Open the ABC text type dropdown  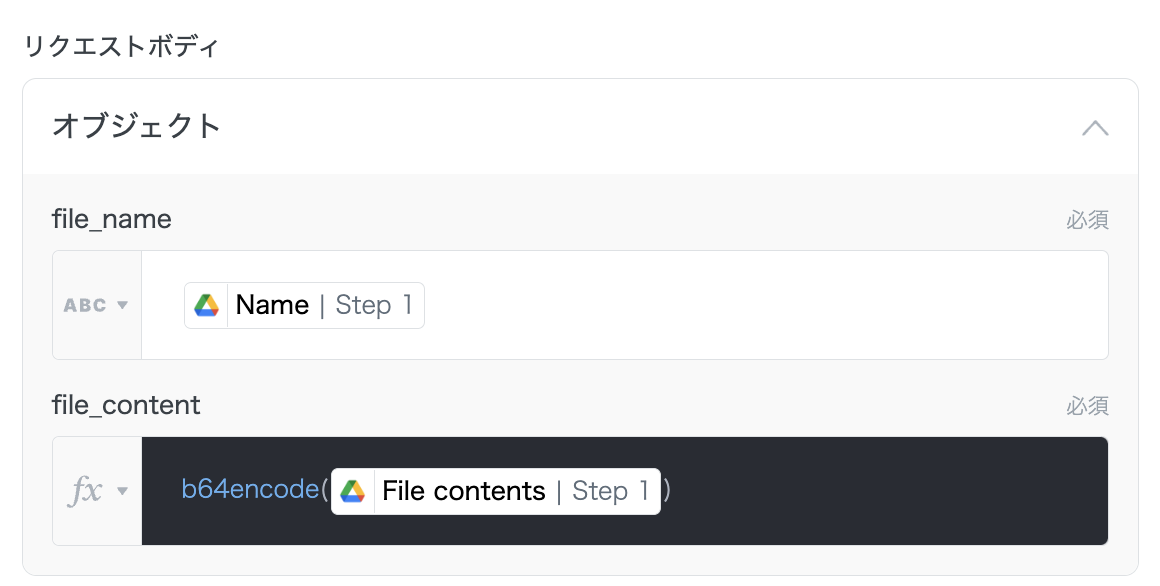(x=123, y=305)
